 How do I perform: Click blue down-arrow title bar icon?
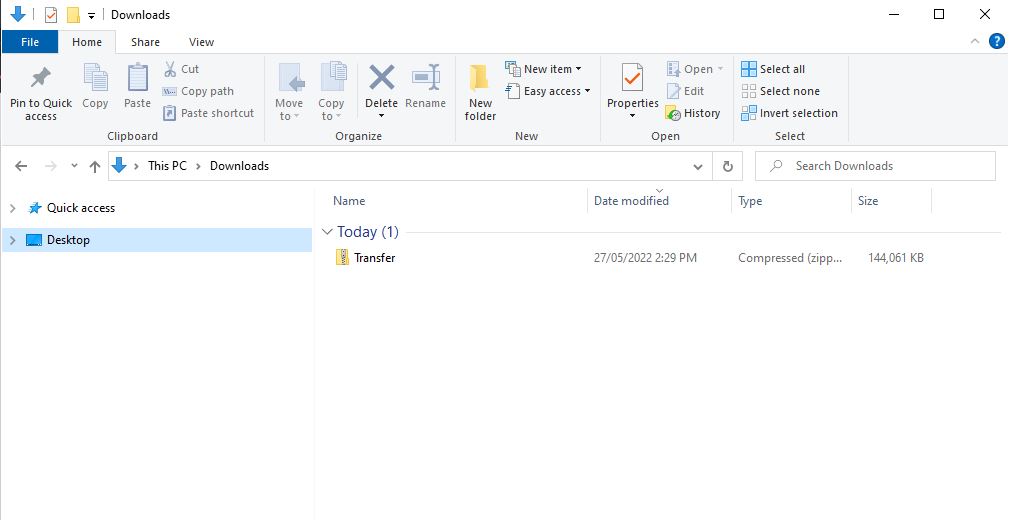coord(17,14)
